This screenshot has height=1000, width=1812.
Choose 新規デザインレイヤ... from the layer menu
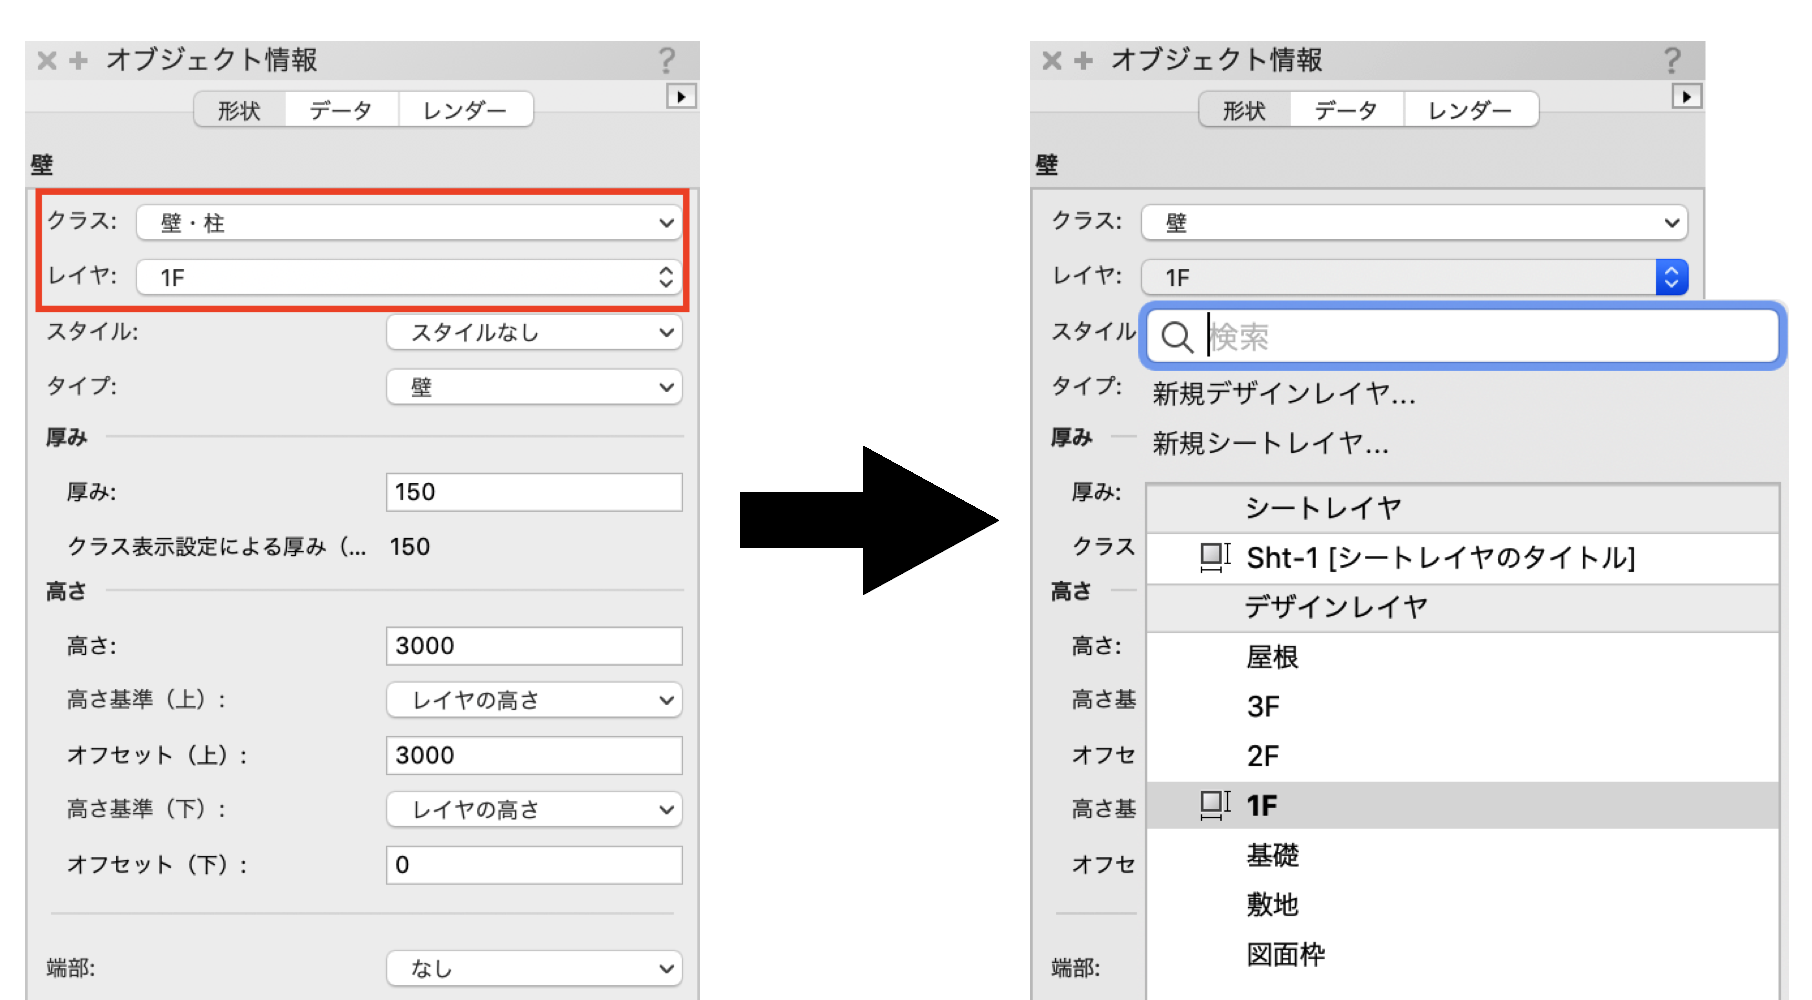(1284, 394)
